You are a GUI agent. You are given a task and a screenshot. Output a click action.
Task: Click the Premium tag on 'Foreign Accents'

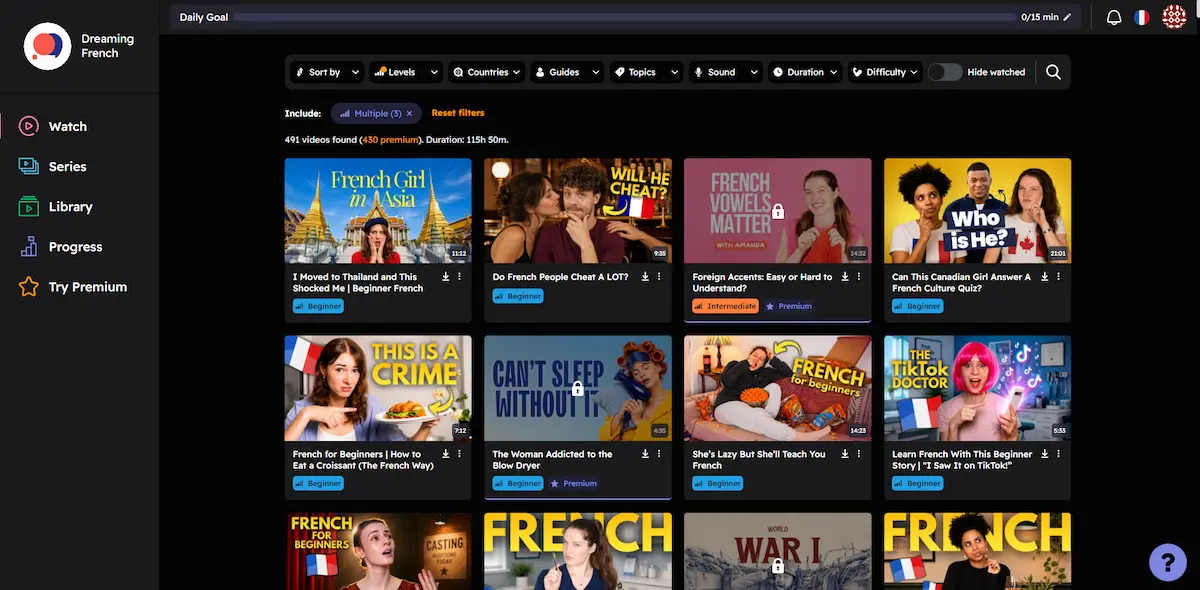[789, 306]
